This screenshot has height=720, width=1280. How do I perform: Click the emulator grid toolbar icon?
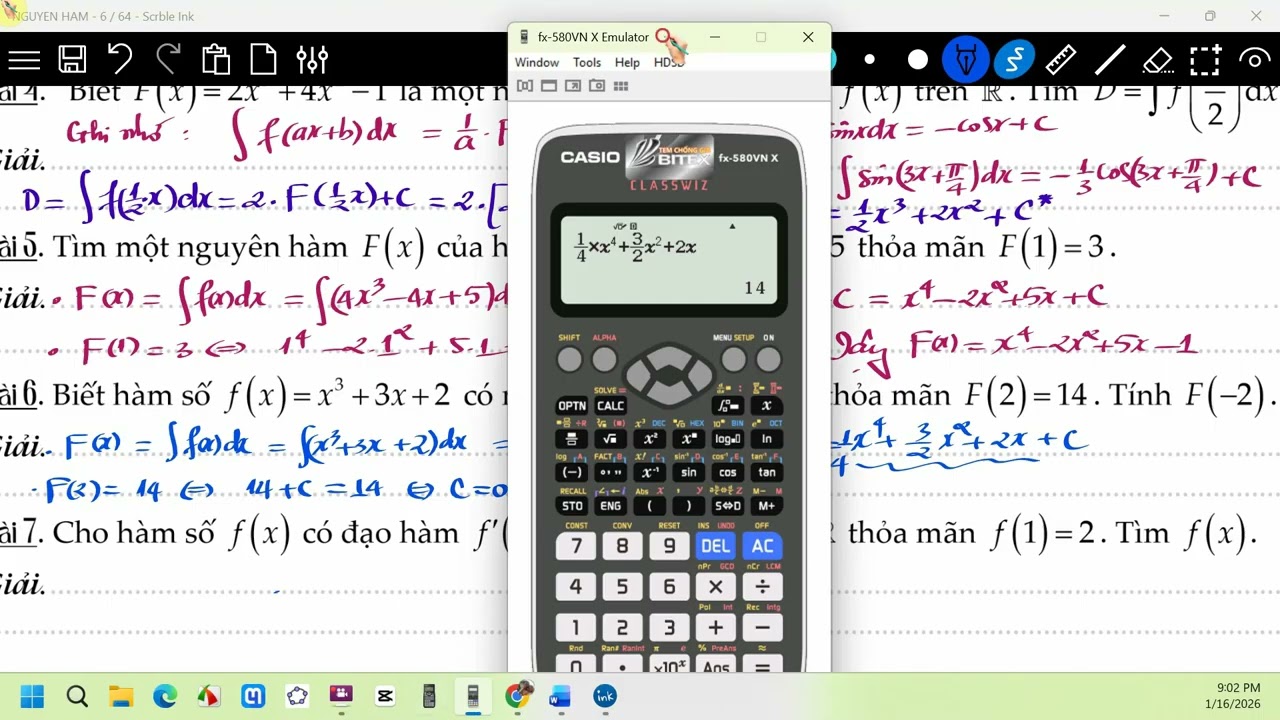click(620, 86)
